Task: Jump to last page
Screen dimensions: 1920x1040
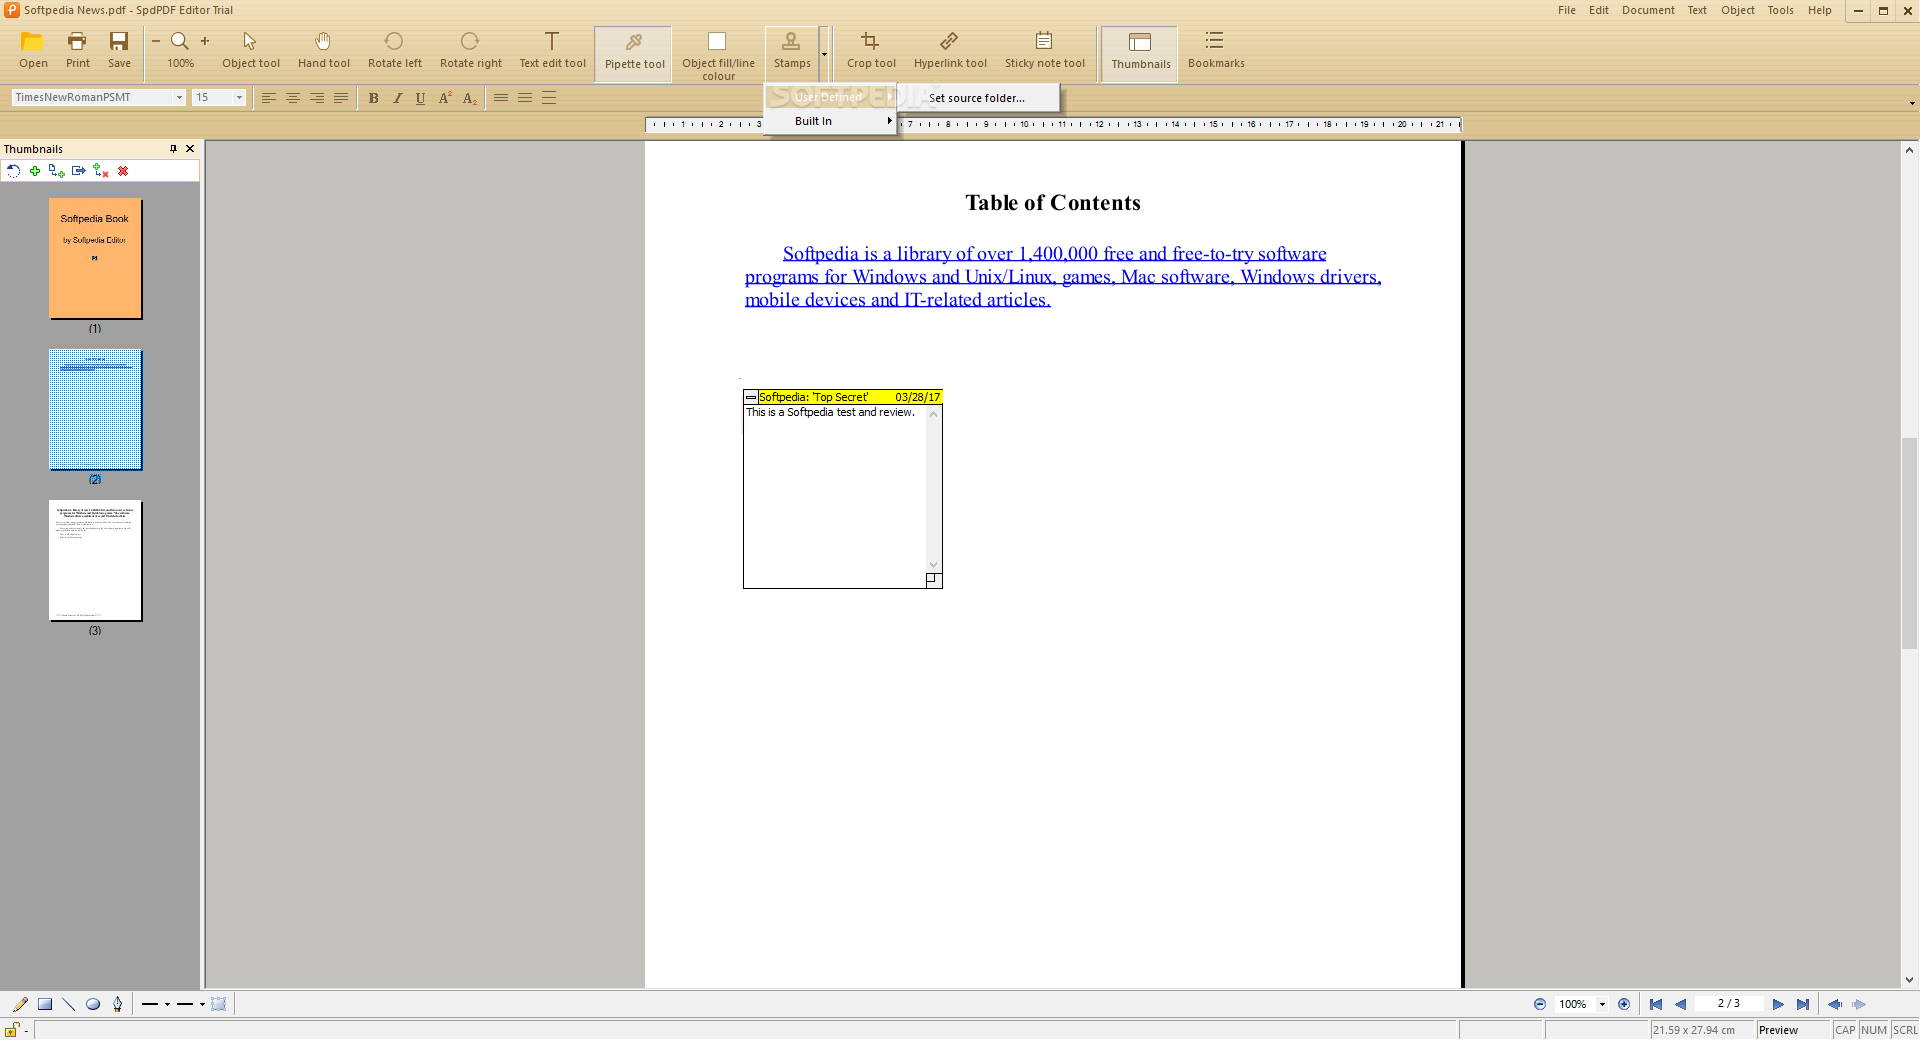Action: (x=1802, y=1004)
